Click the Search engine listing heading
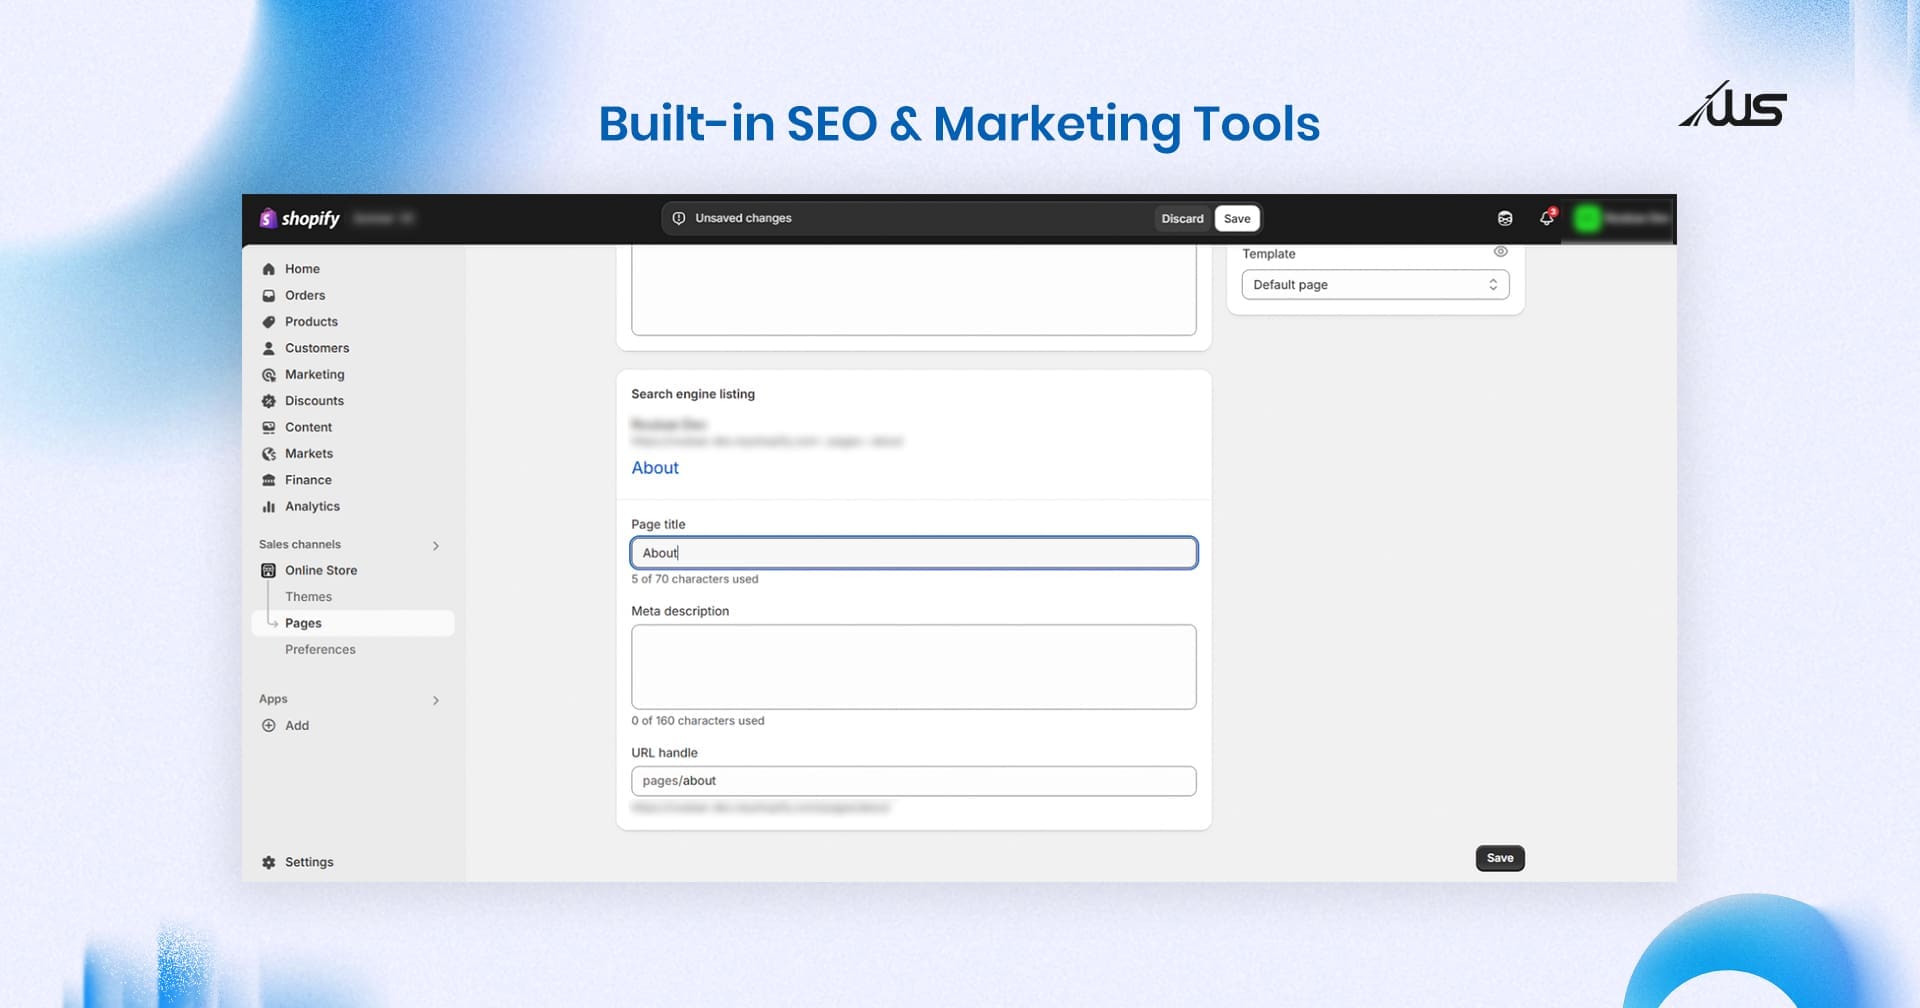The image size is (1920, 1008). click(693, 394)
